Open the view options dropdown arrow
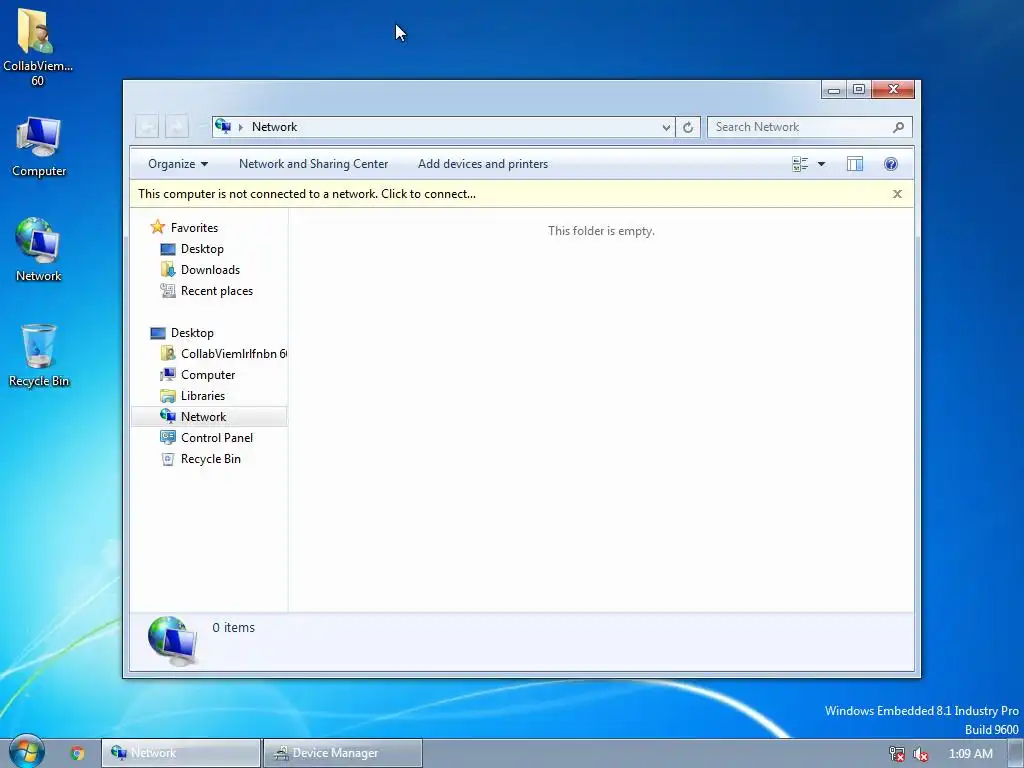Screen dimensions: 1024x768 (822, 164)
